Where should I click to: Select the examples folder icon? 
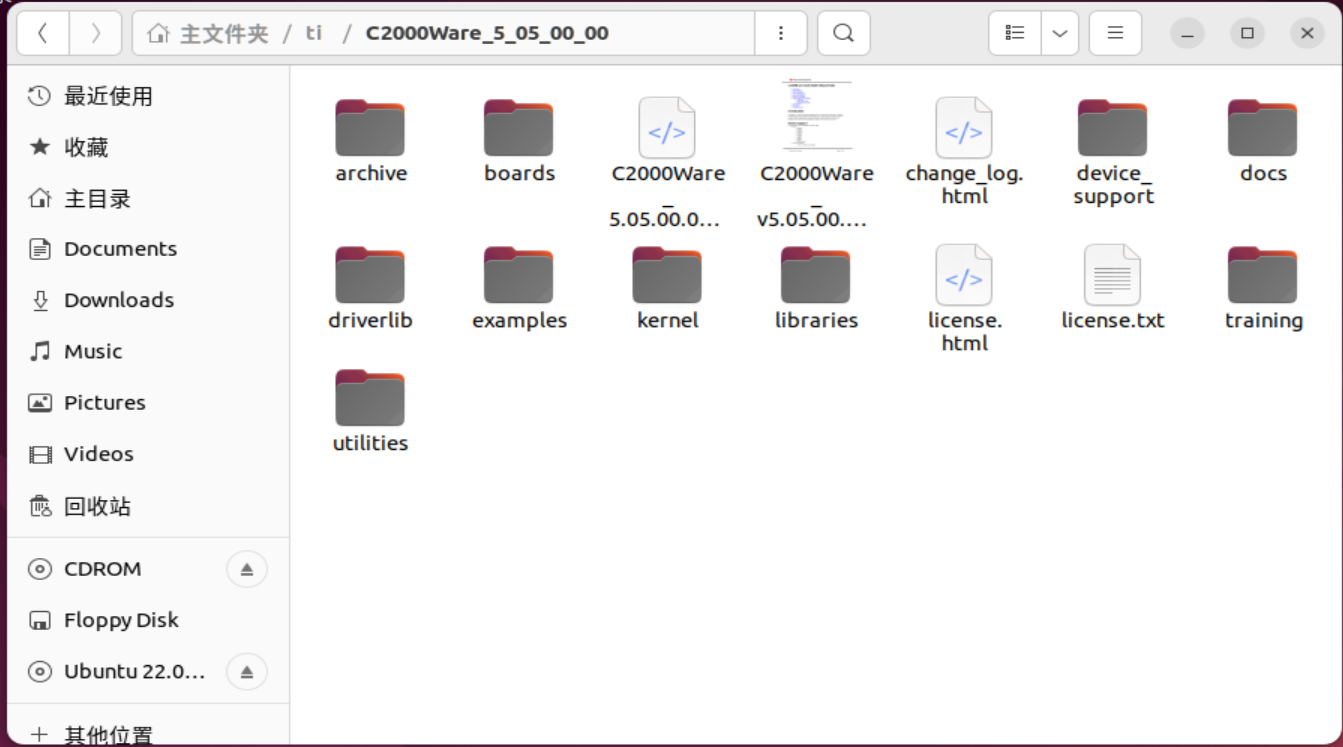[519, 275]
